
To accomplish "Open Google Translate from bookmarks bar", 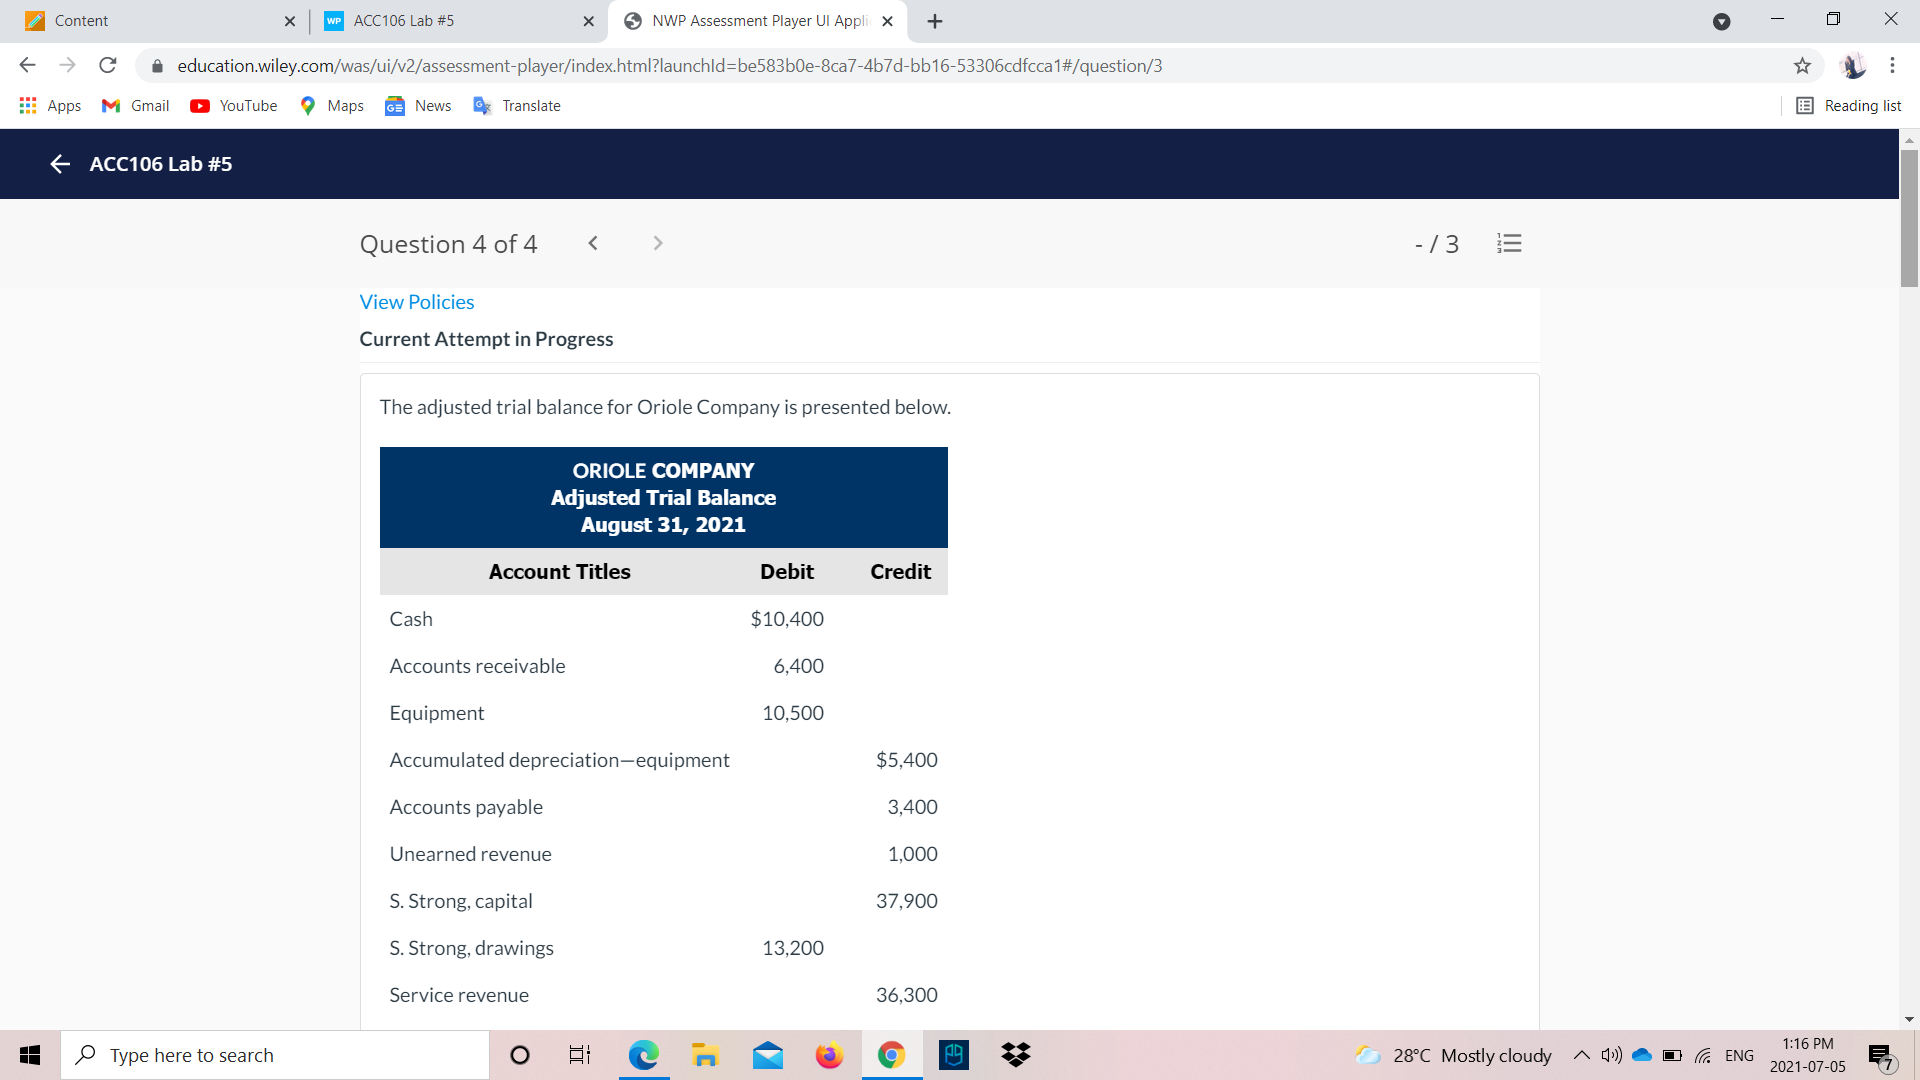I will 517,105.
